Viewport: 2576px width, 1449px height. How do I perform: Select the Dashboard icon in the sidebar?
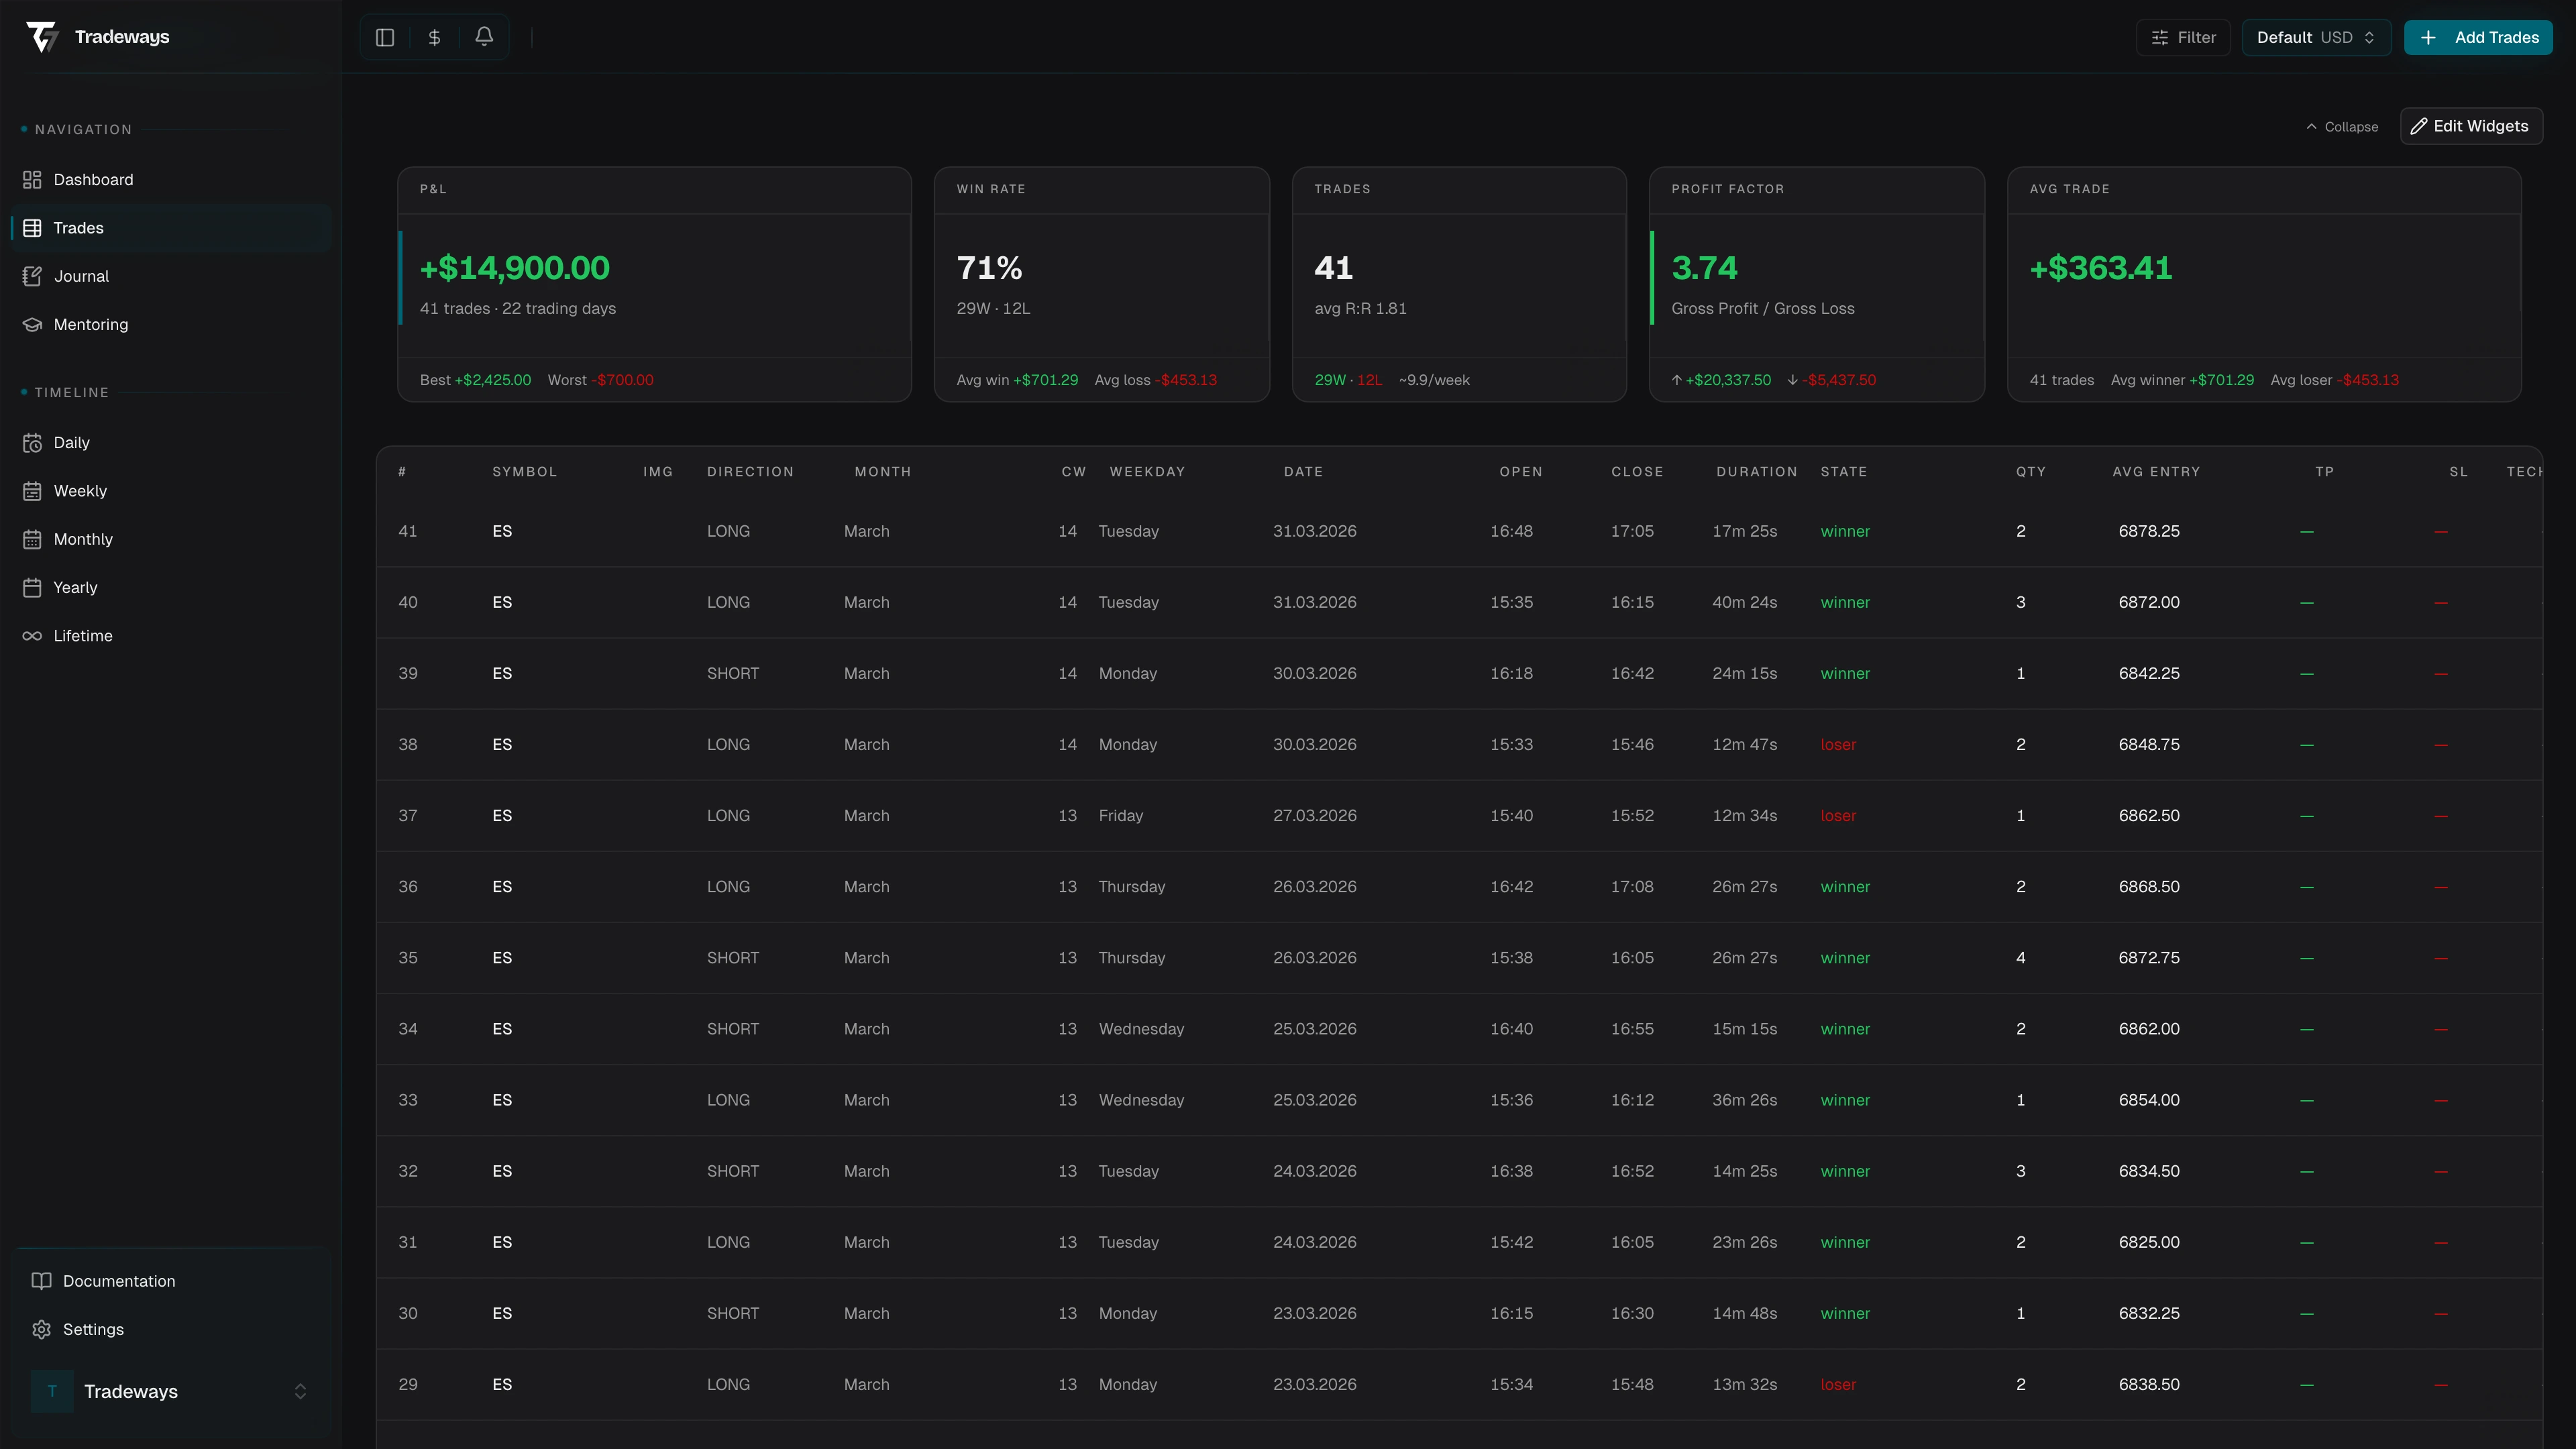(x=32, y=179)
